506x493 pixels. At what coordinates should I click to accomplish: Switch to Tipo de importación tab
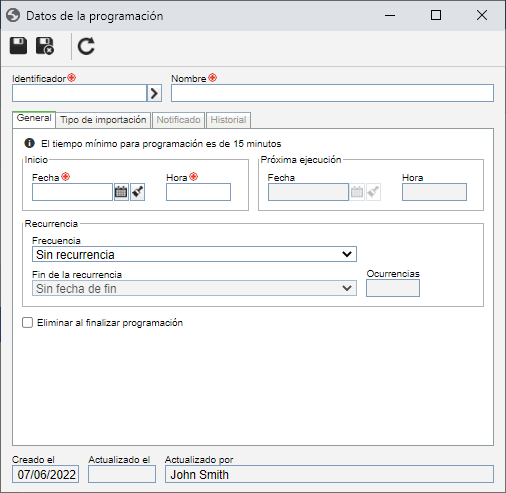click(103, 120)
